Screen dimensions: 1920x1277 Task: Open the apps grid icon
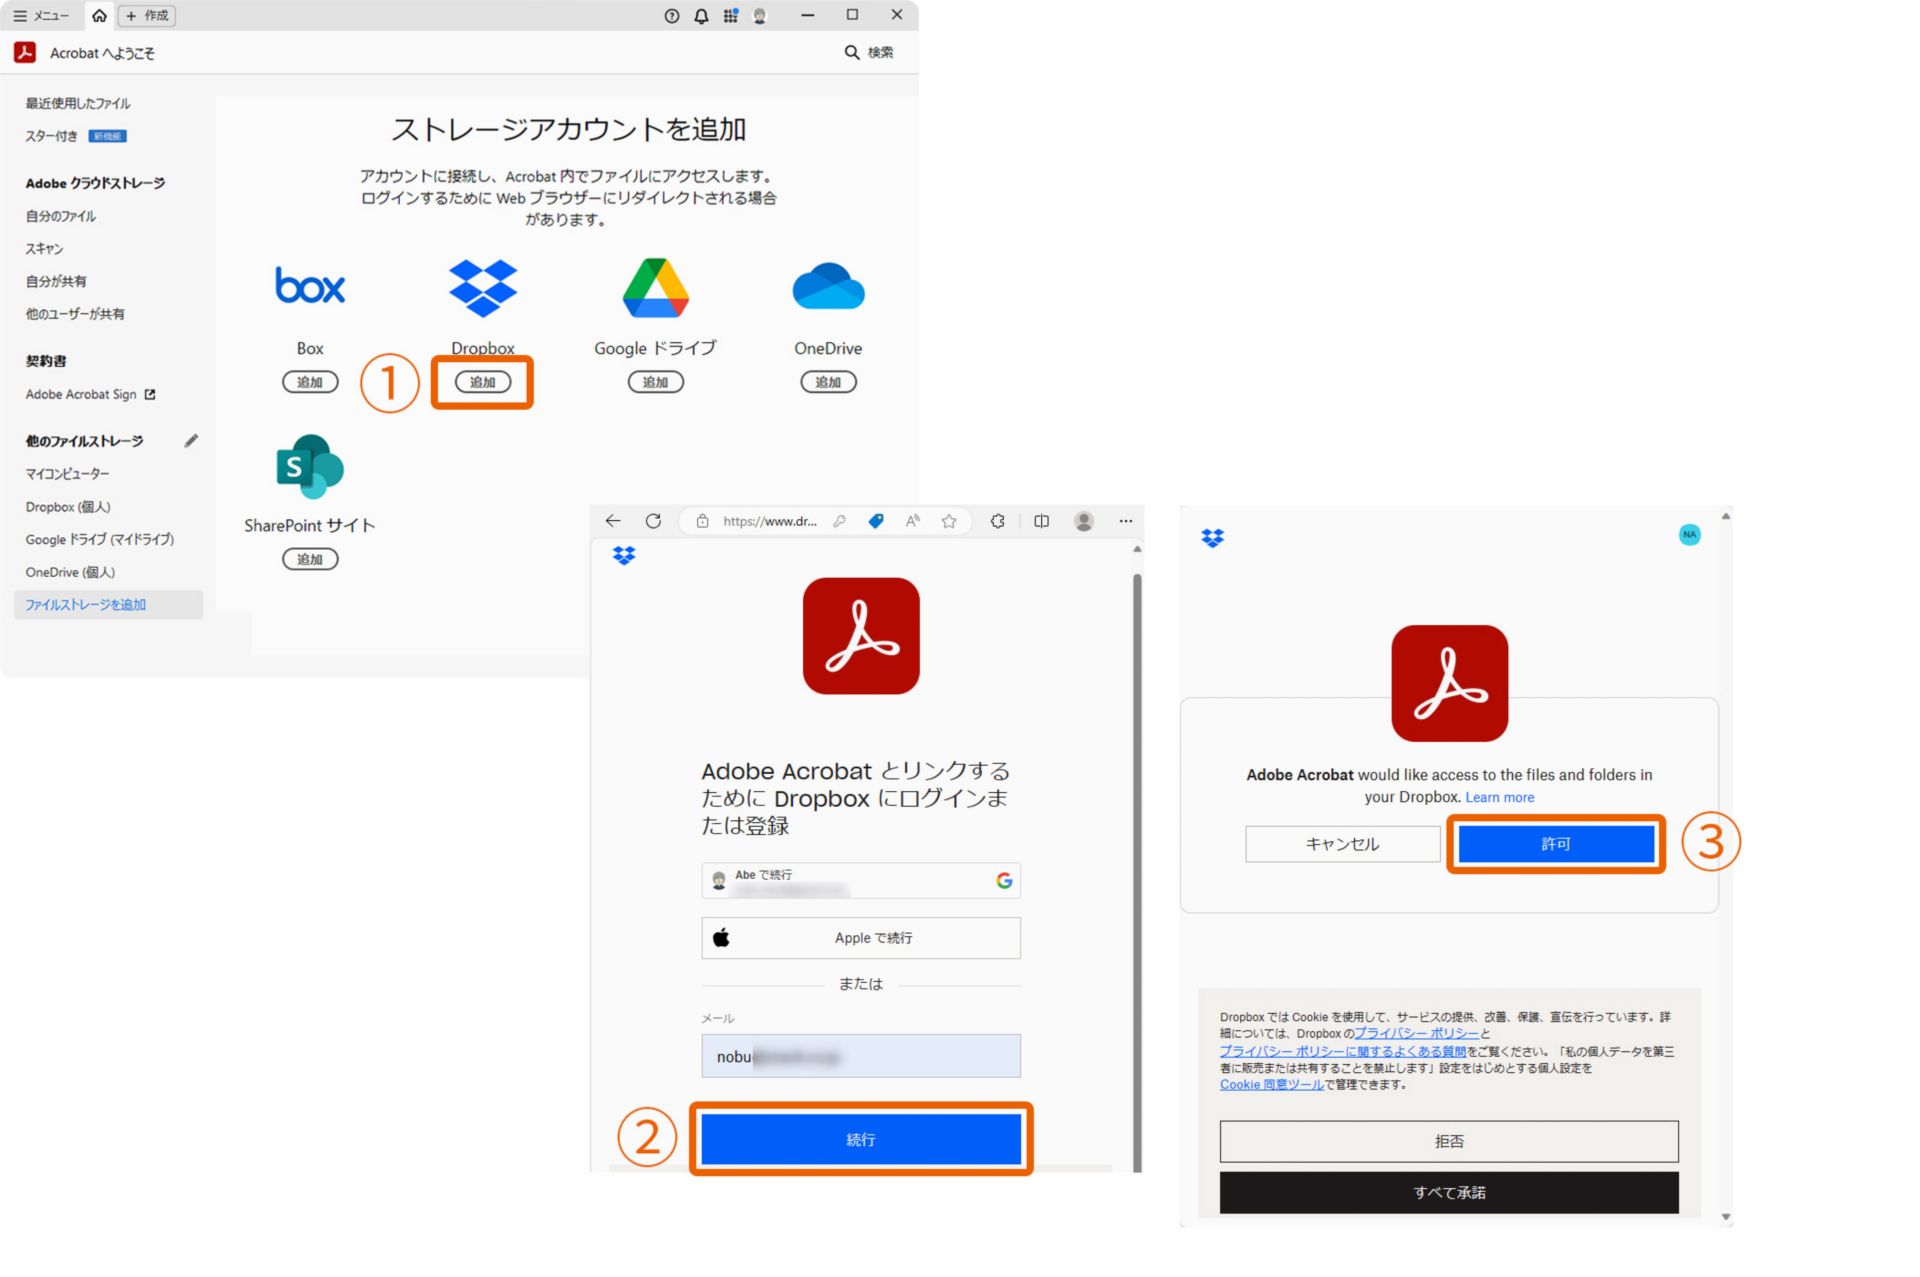731,16
